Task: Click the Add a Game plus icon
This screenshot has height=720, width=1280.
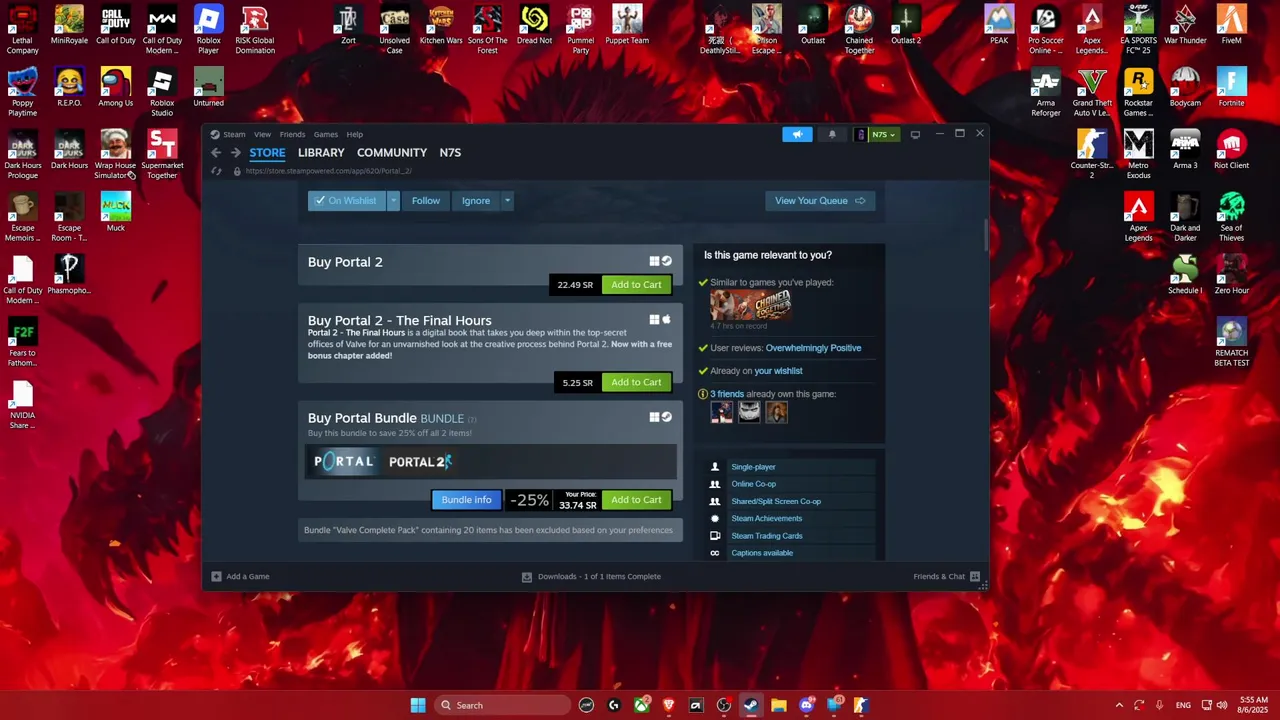Action: pos(216,576)
